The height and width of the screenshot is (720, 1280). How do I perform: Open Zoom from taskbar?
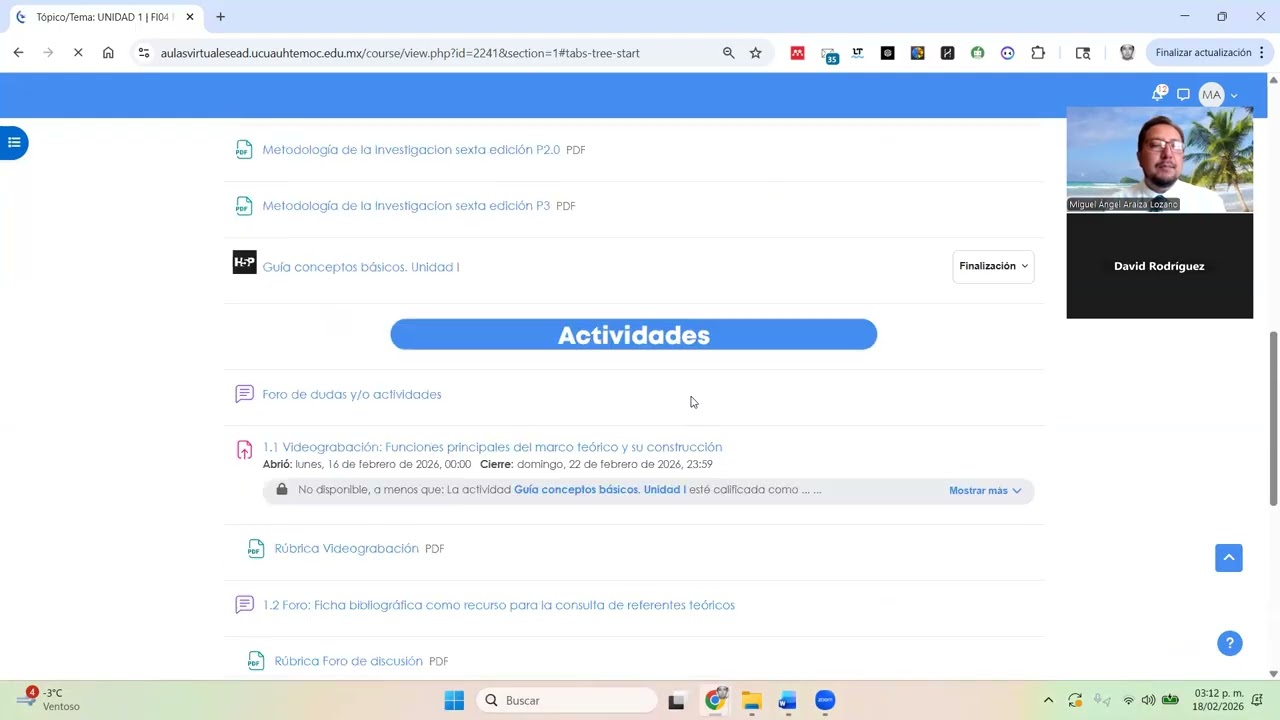coord(825,700)
